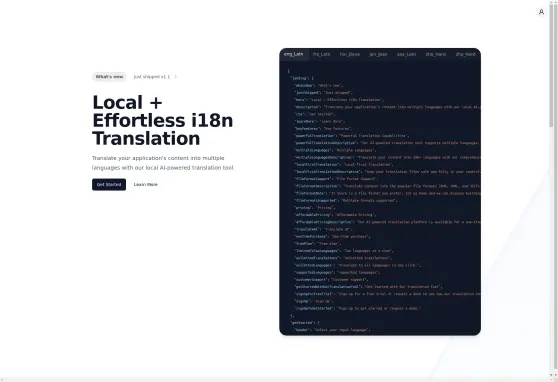Select the zho_Hant tab
558x382 pixels.
pyautogui.click(x=465, y=54)
